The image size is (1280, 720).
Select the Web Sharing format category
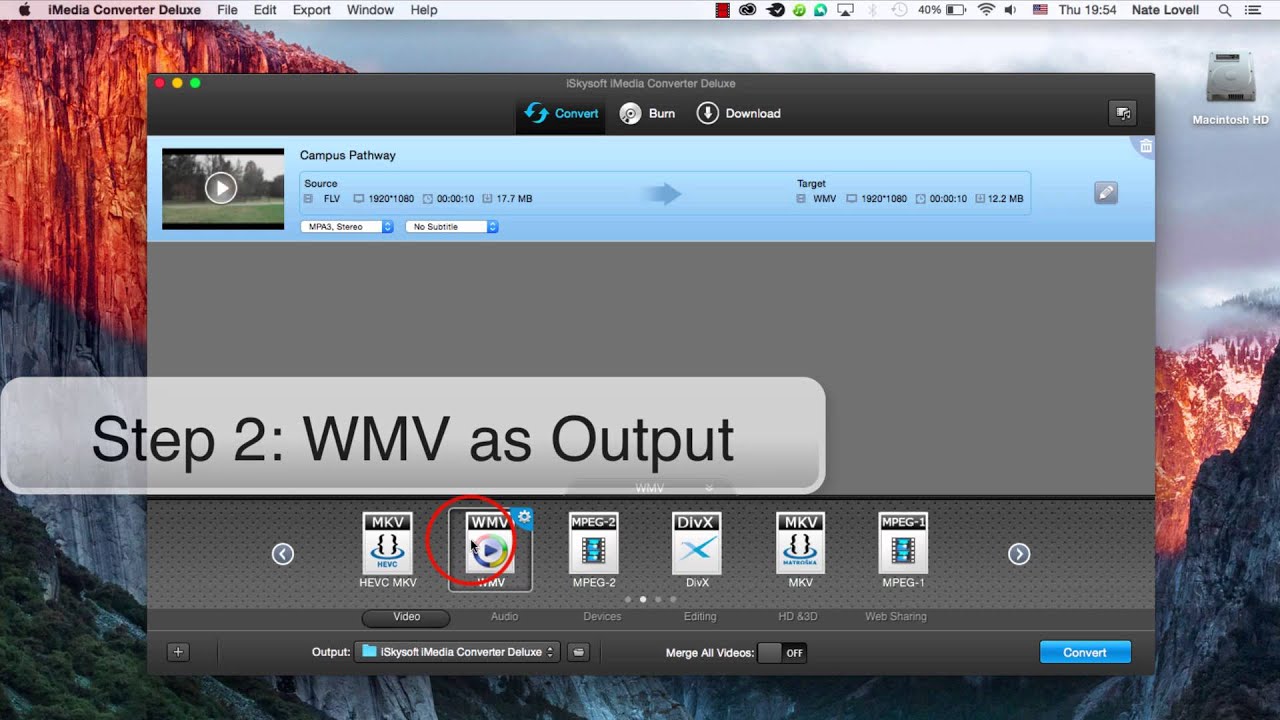(896, 617)
